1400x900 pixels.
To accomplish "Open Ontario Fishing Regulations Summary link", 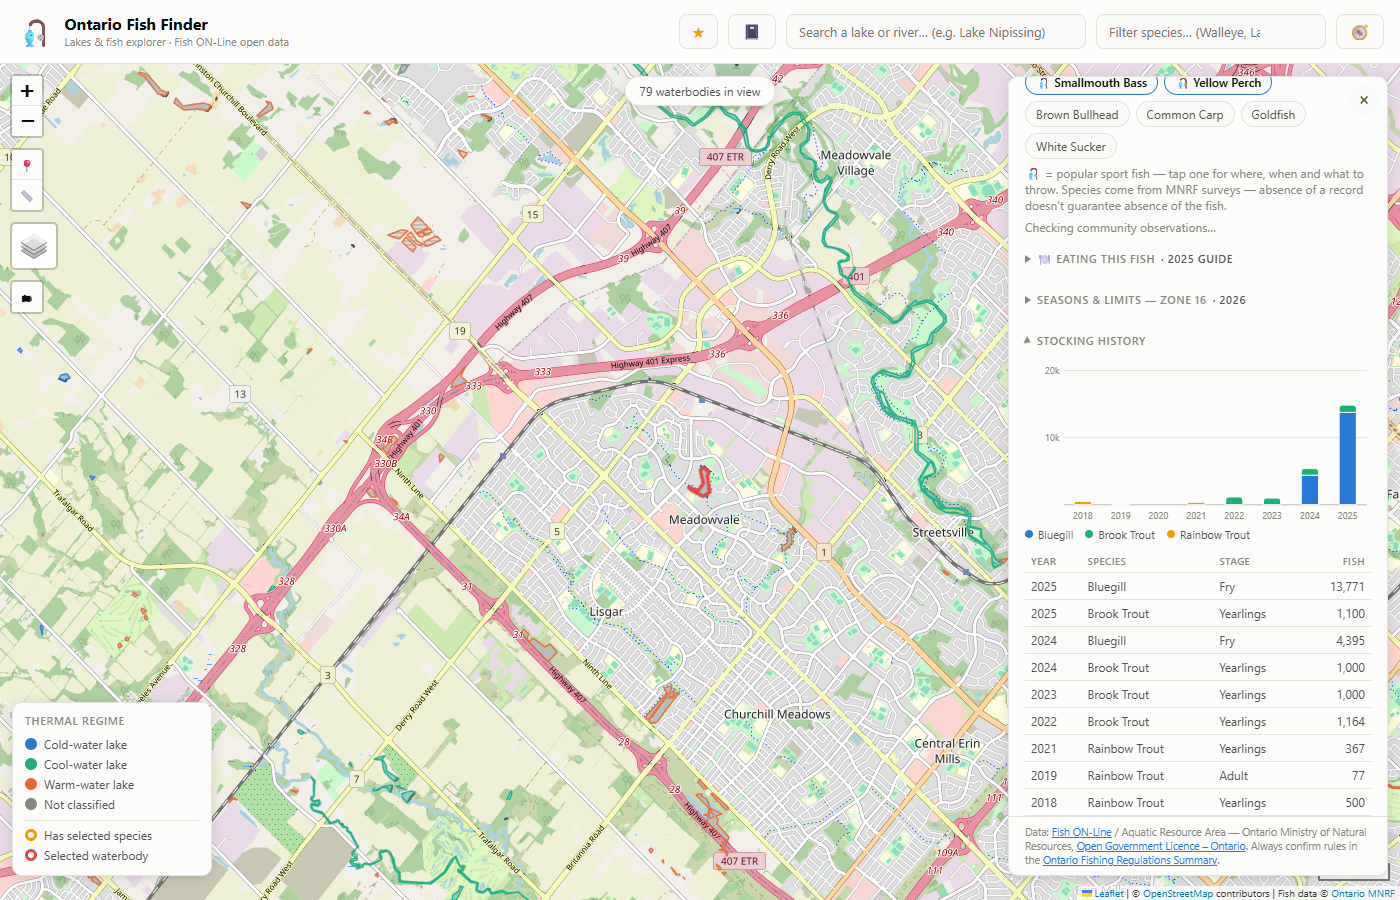I will pyautogui.click(x=1130, y=860).
